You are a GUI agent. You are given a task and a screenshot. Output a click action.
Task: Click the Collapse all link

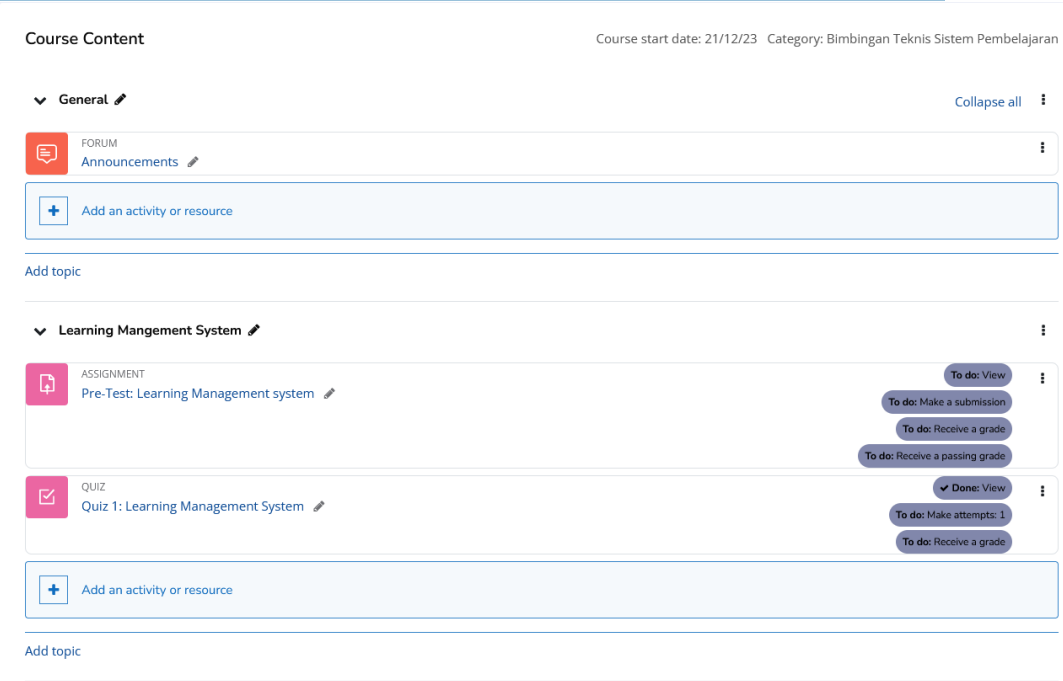coord(987,102)
